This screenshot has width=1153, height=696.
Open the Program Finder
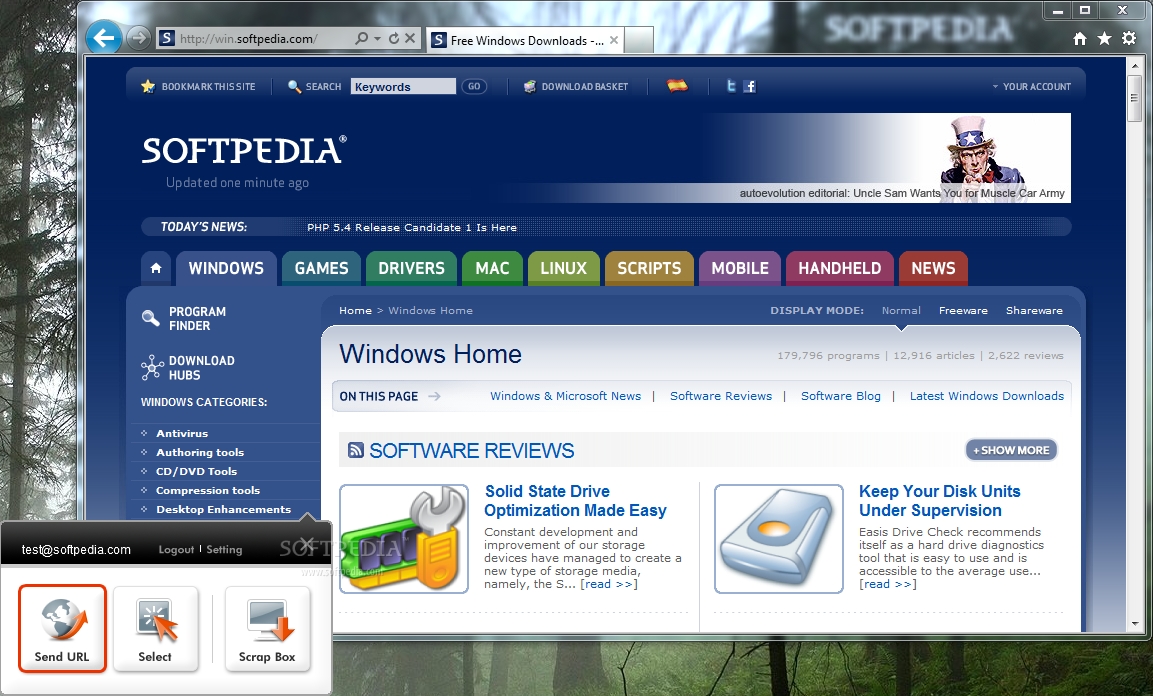(x=185, y=318)
